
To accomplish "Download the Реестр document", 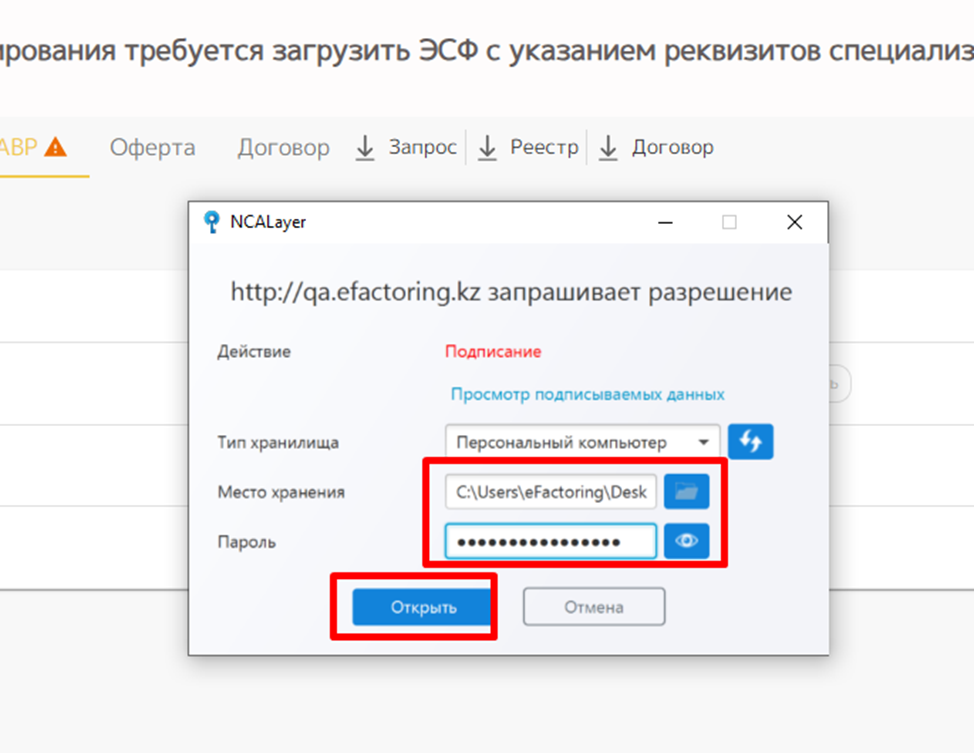I will (x=528, y=148).
